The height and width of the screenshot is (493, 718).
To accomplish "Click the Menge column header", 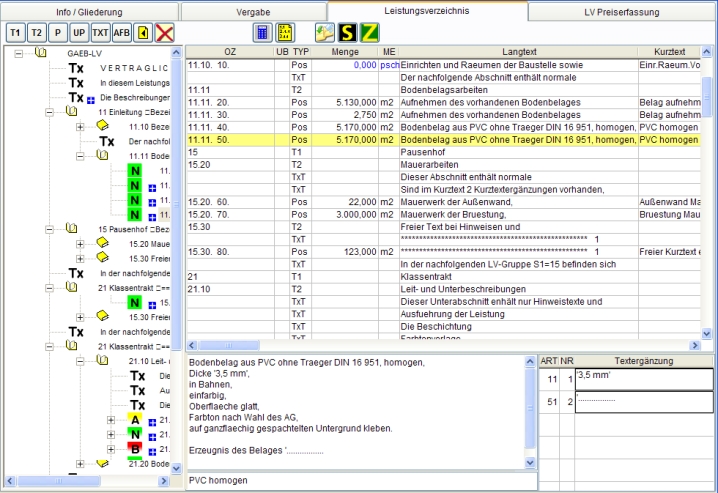I will pyautogui.click(x=343, y=50).
